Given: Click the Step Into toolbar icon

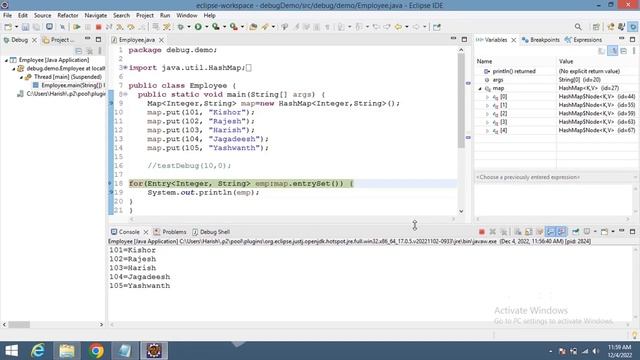Looking at the screenshot, I should tap(120, 27).
